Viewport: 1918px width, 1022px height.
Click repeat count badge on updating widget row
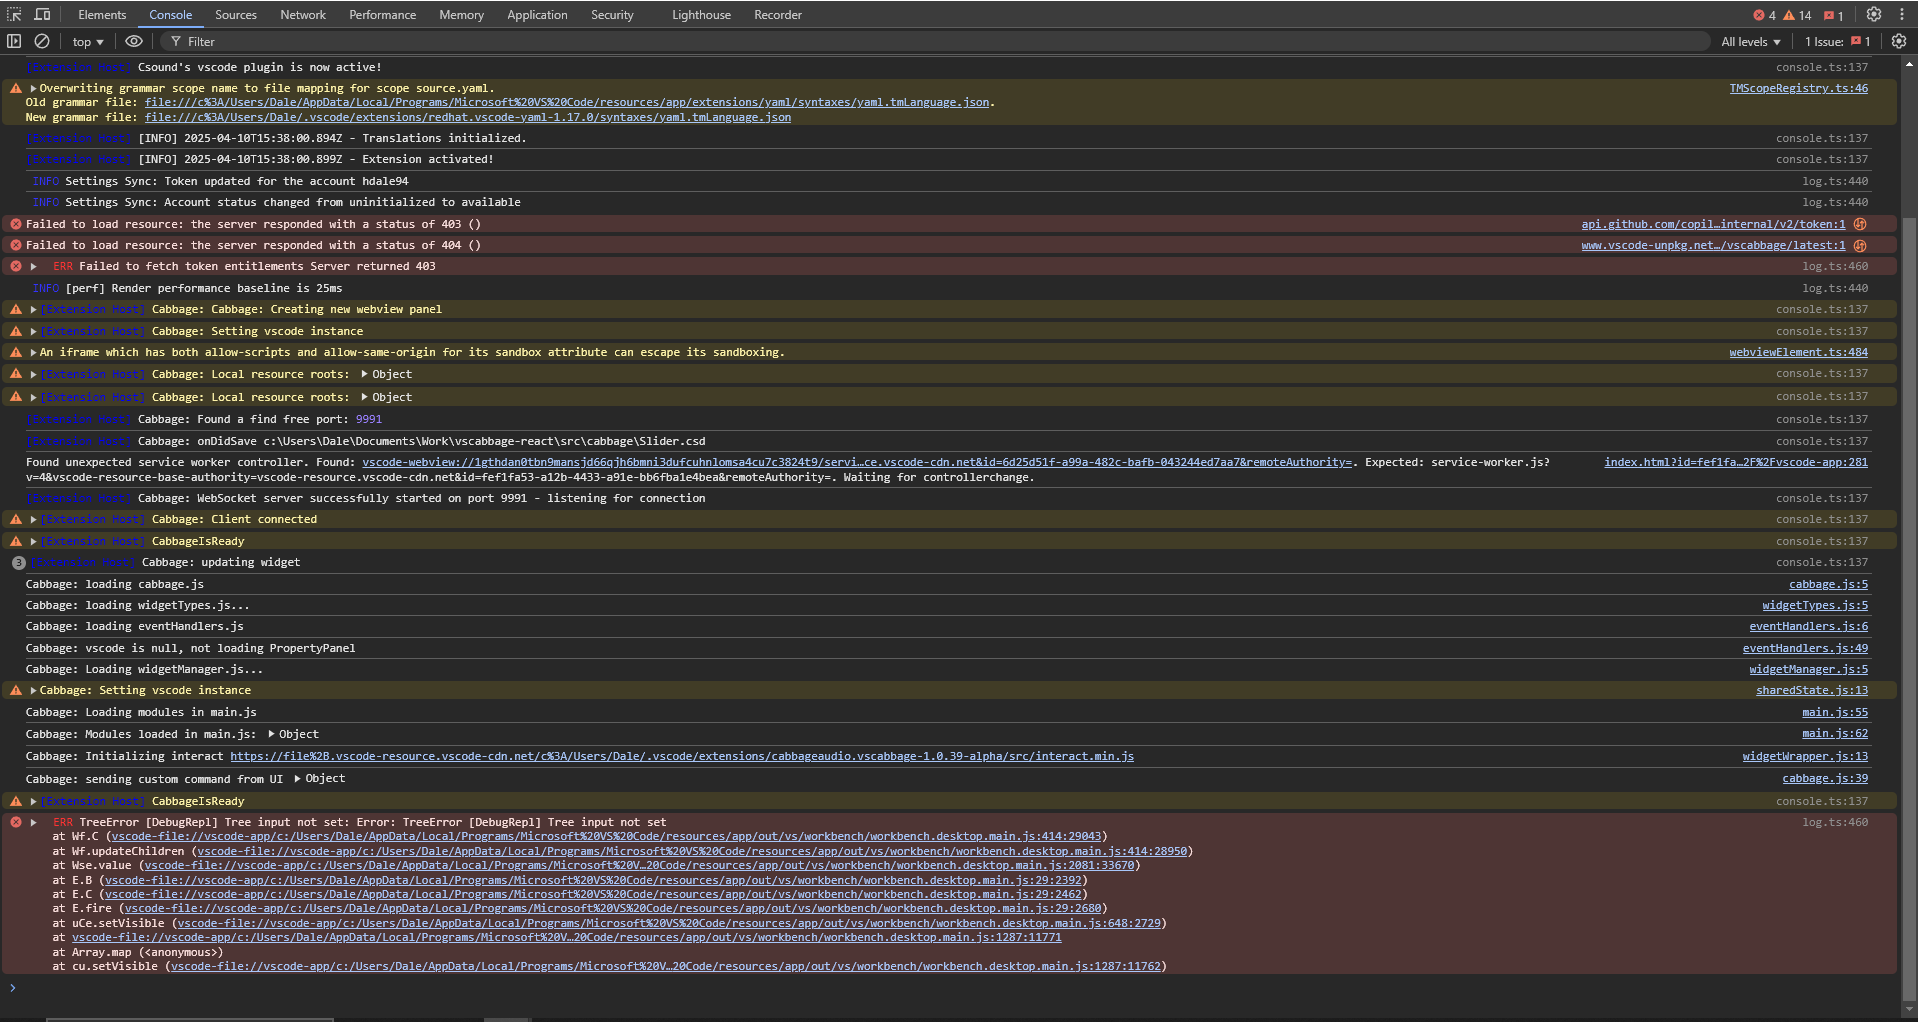pos(18,563)
